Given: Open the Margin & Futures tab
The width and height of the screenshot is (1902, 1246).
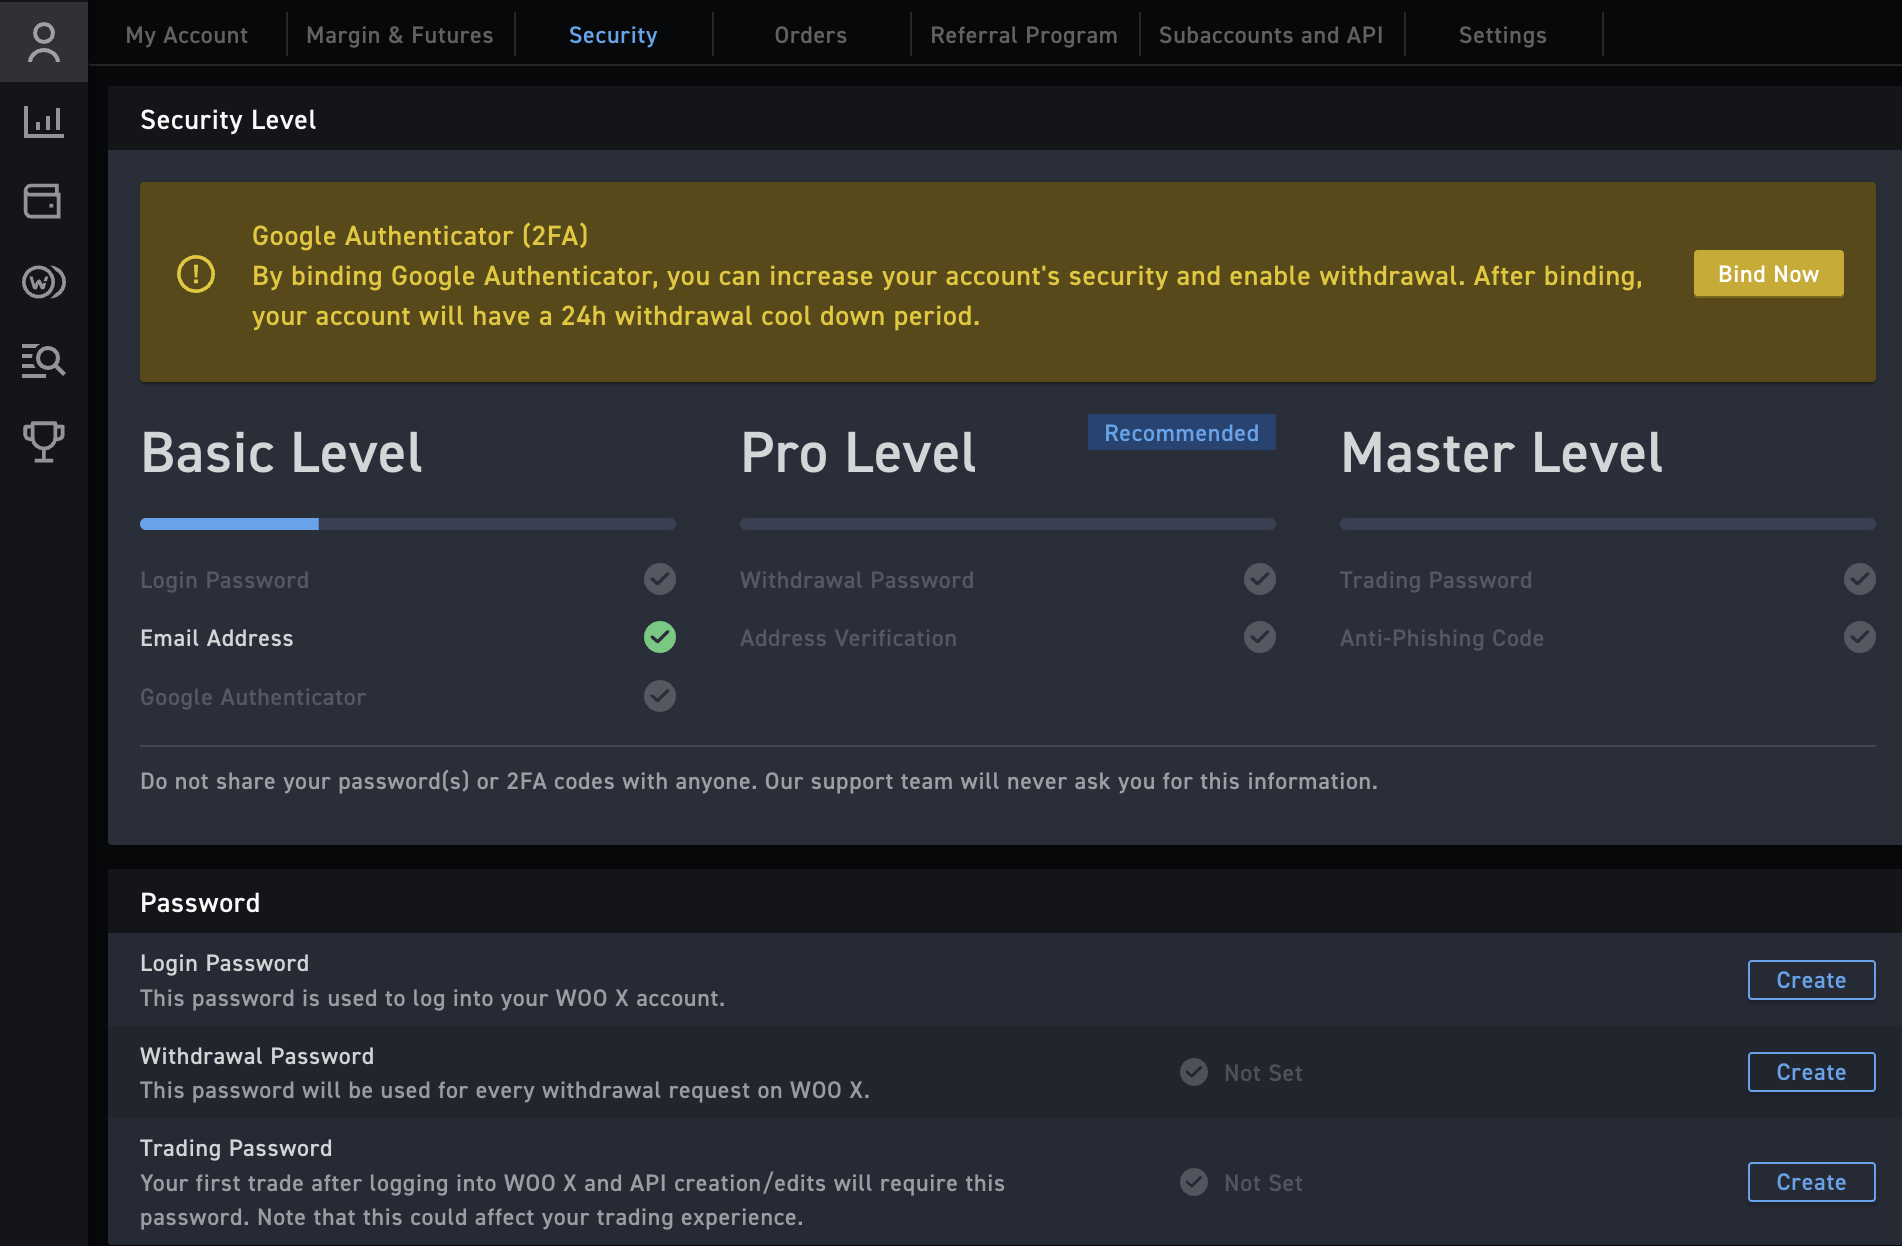Looking at the screenshot, I should [x=400, y=35].
